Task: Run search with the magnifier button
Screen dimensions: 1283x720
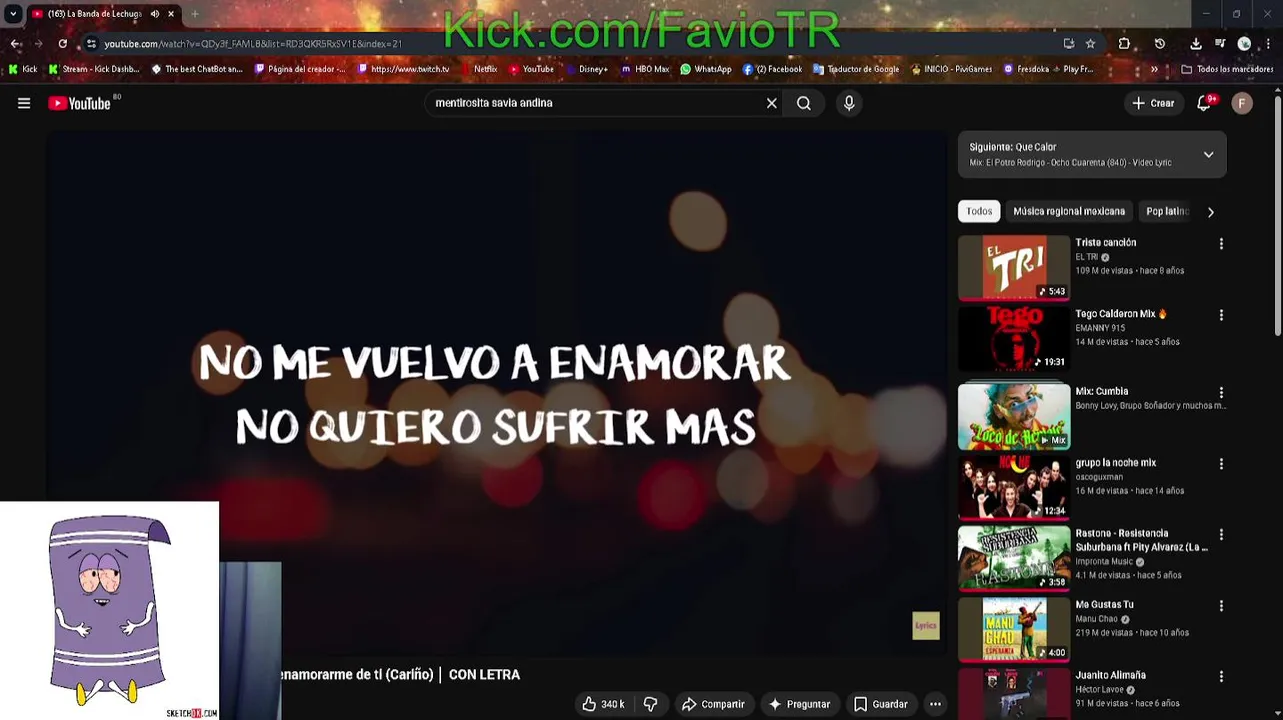Action: [804, 103]
